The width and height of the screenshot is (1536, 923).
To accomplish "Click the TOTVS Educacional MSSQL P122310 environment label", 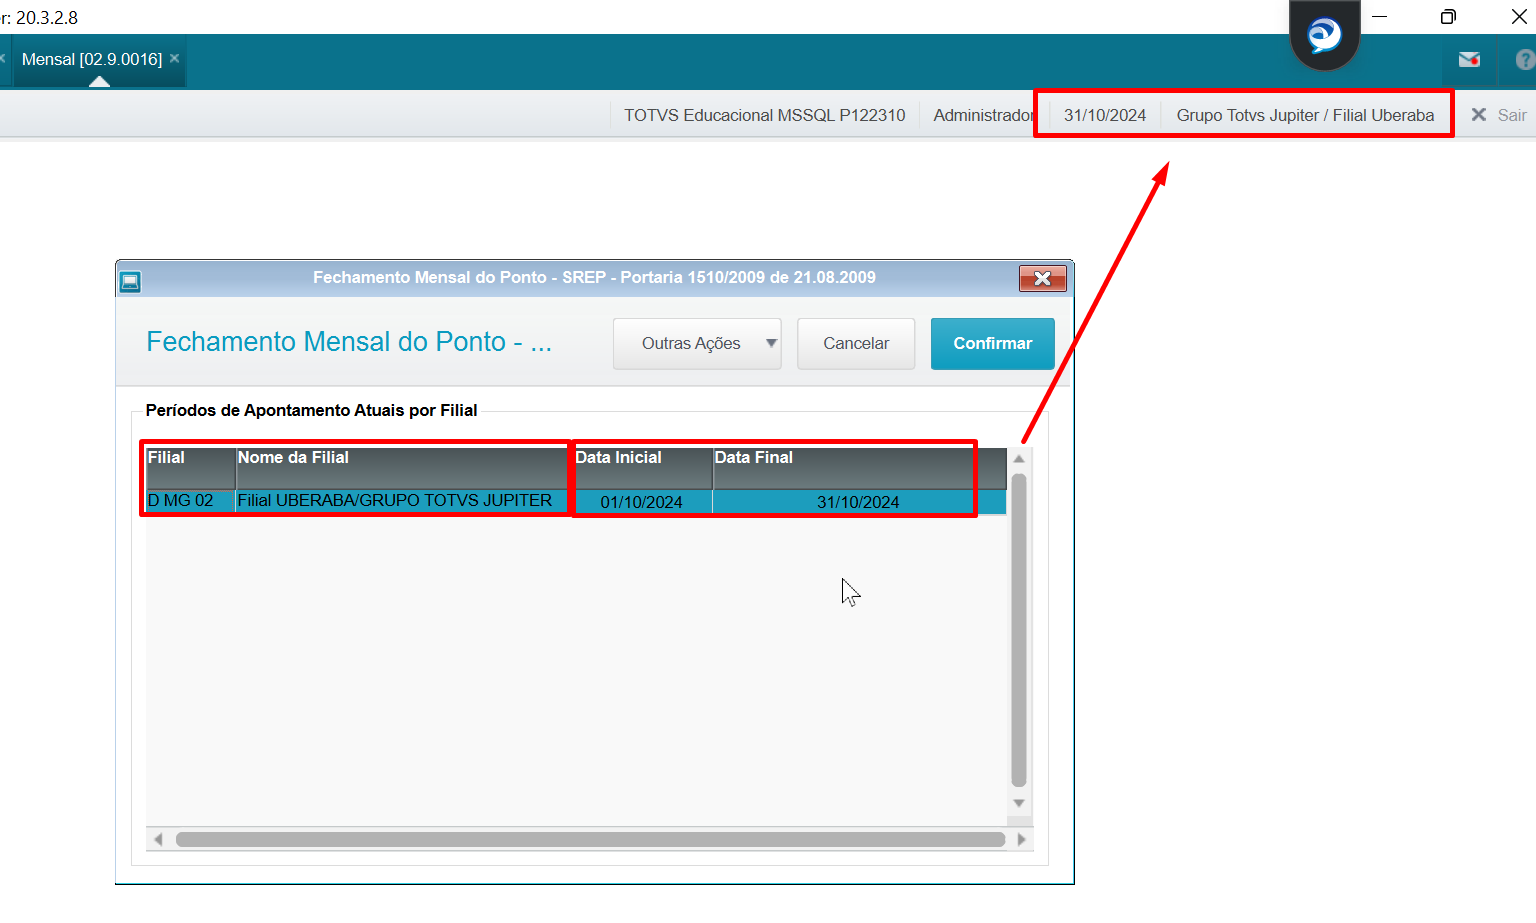I will click(765, 115).
